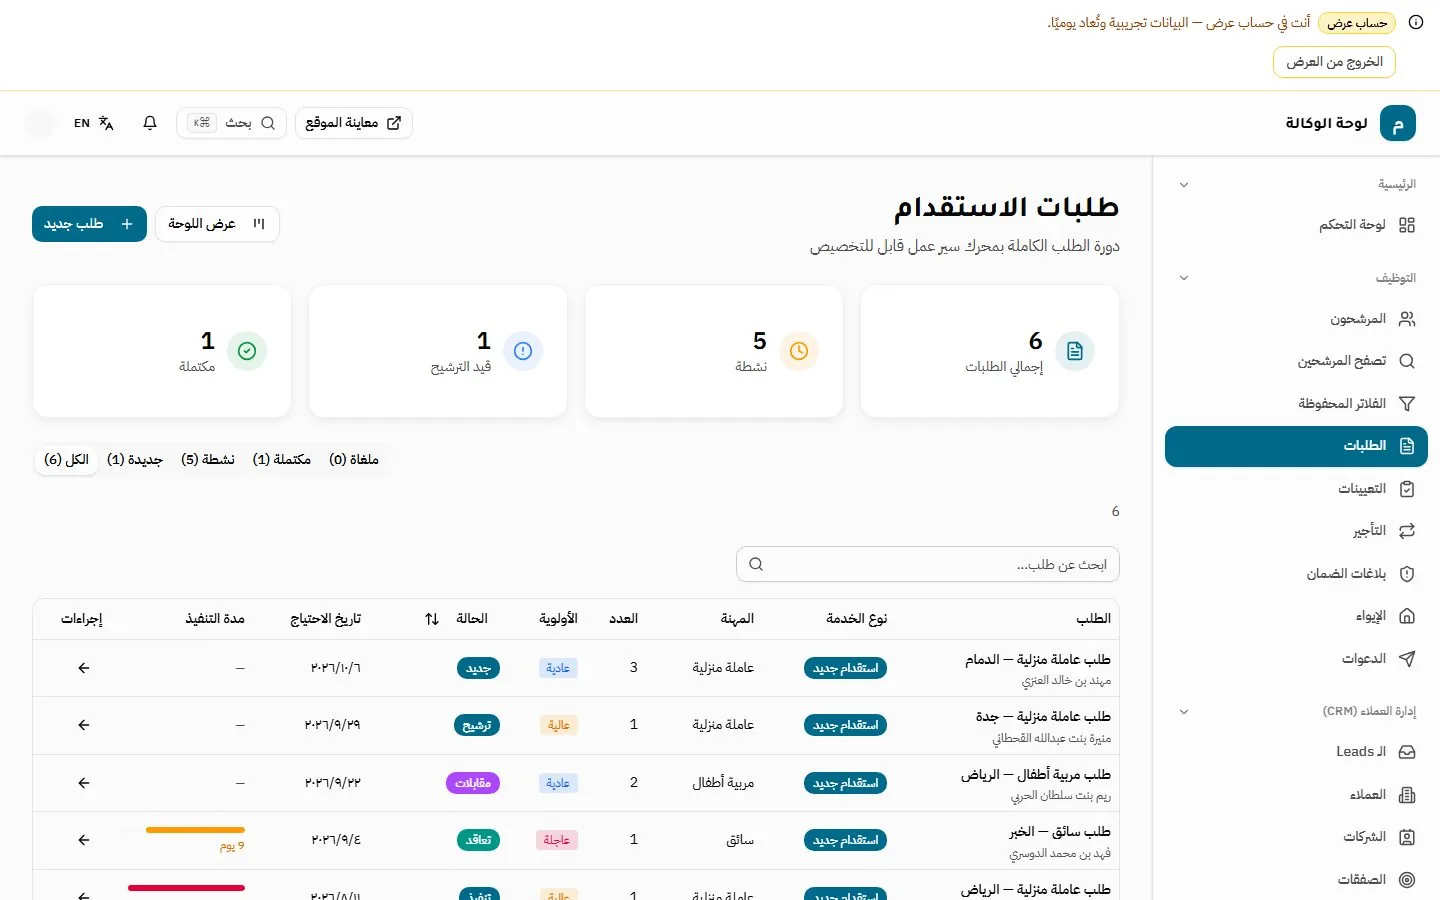
Task: Click الخروج من العرض button
Action: 1334,62
